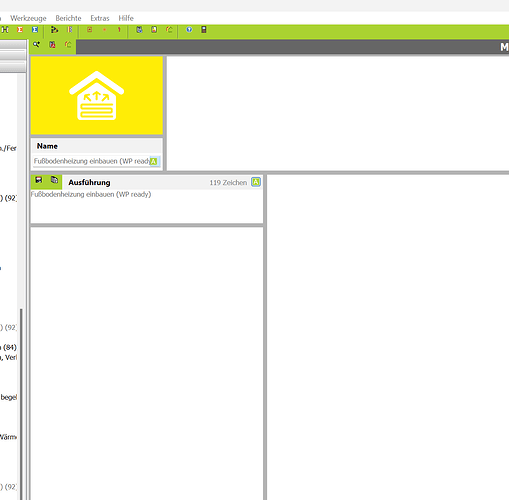Viewport: 509px width, 500px height.
Task: Open the blue help question-mark icon
Action: 189,30
